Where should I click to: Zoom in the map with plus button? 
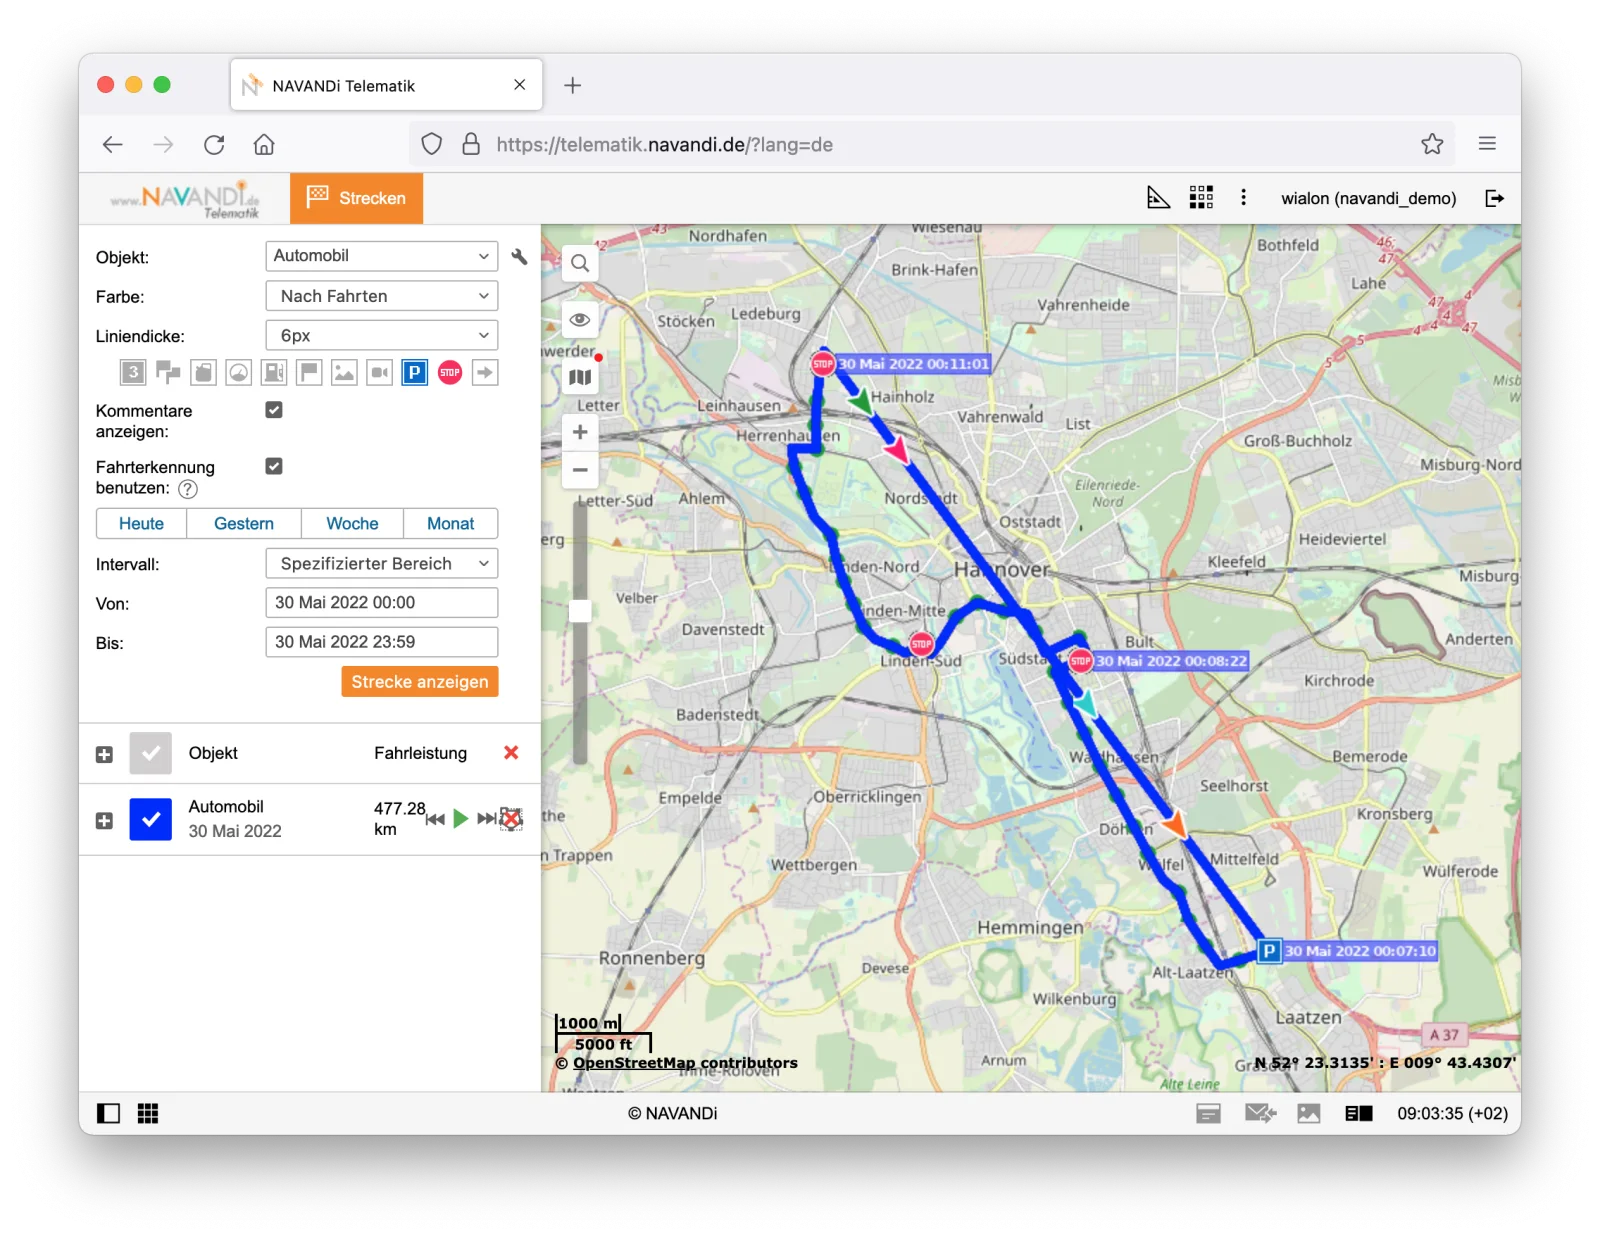(580, 433)
